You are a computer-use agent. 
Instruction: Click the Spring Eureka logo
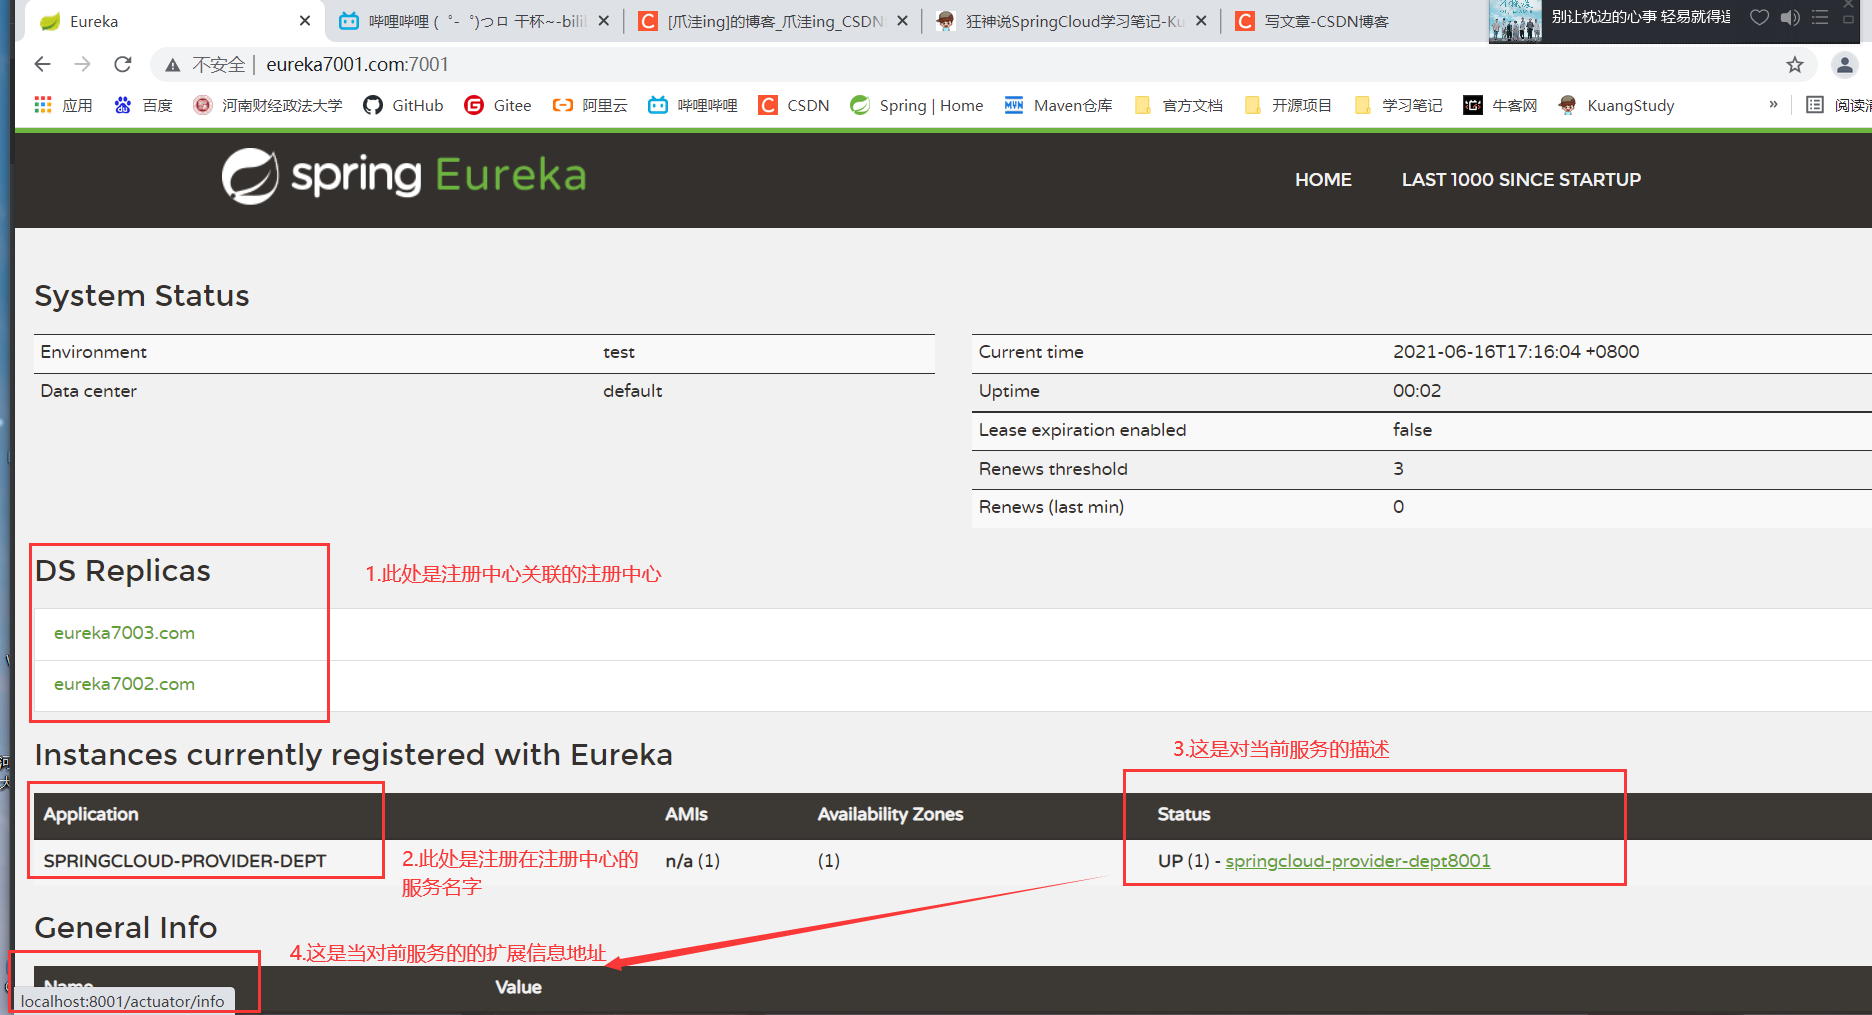[404, 176]
